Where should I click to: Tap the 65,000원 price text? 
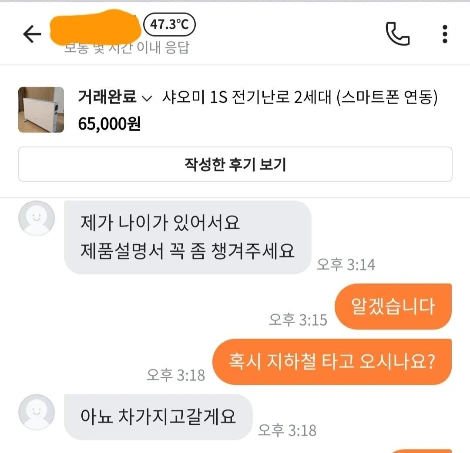109,124
